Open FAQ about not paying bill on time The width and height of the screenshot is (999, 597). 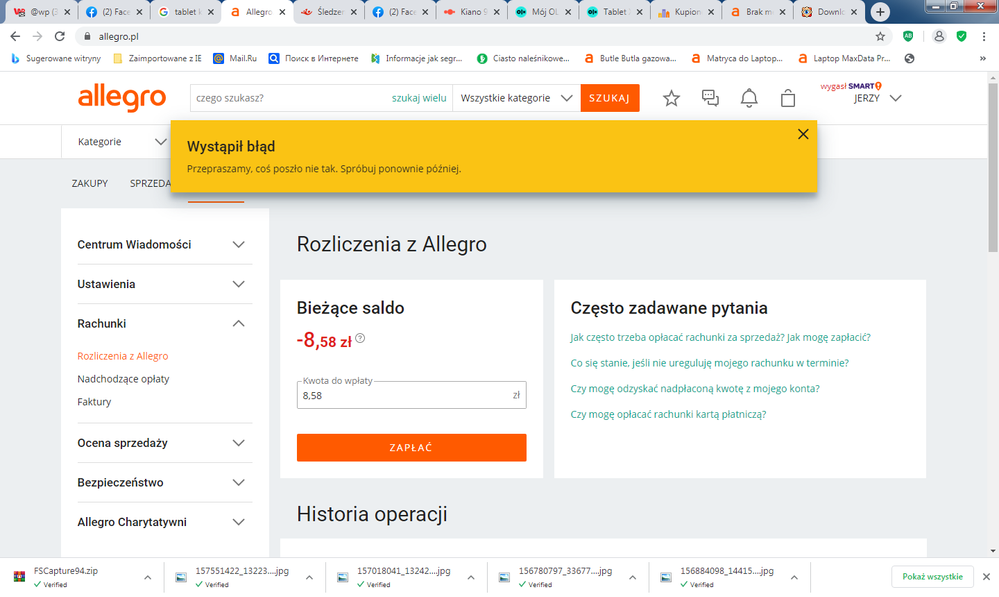[x=709, y=363]
